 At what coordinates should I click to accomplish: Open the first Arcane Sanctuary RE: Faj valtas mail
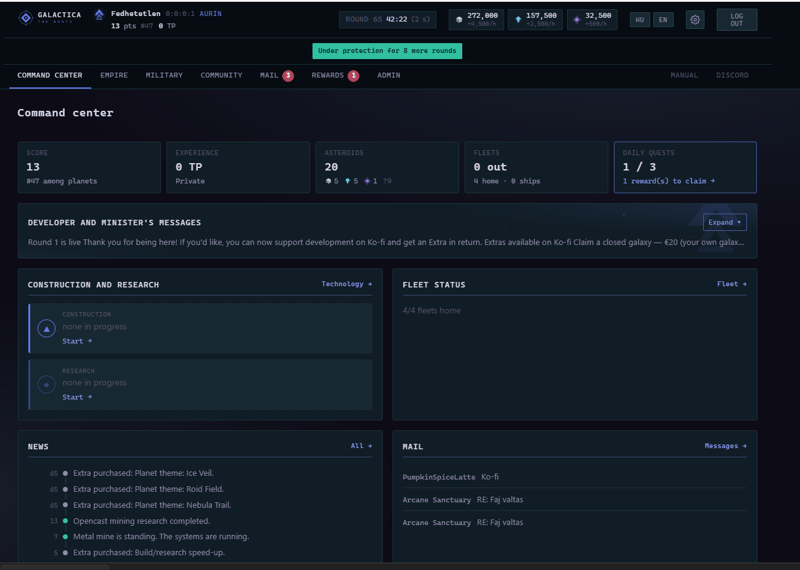(x=574, y=500)
